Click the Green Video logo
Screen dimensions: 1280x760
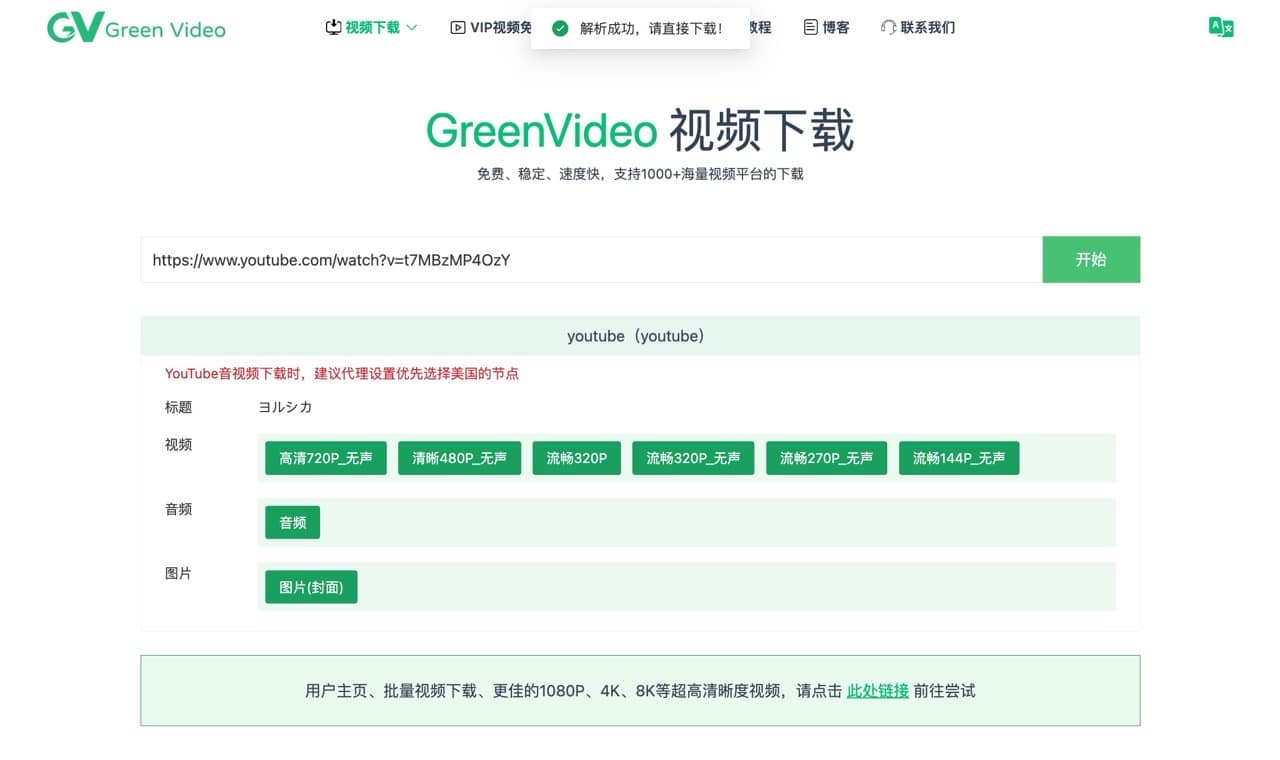[x=136, y=28]
